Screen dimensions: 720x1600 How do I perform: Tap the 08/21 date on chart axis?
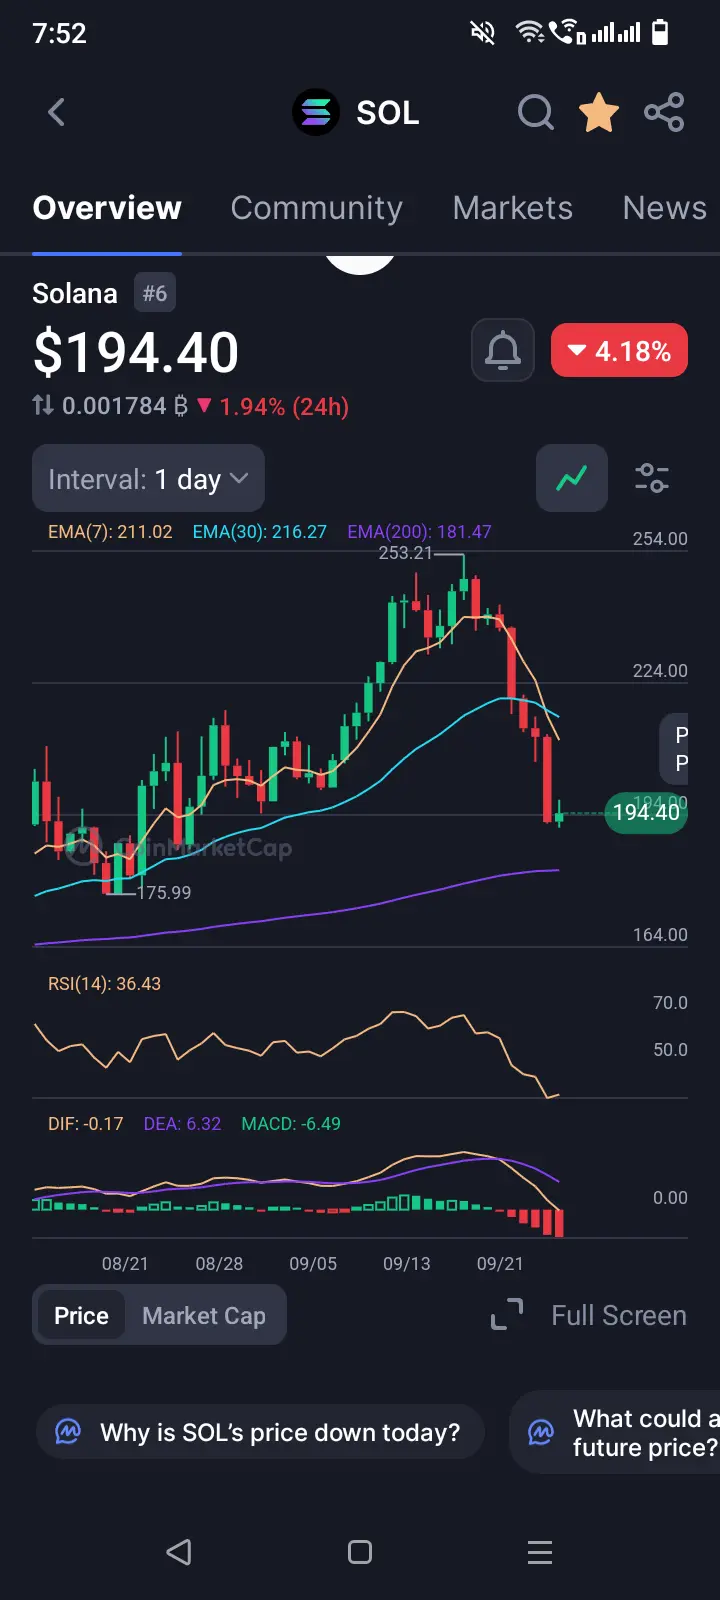pyautogui.click(x=125, y=1264)
